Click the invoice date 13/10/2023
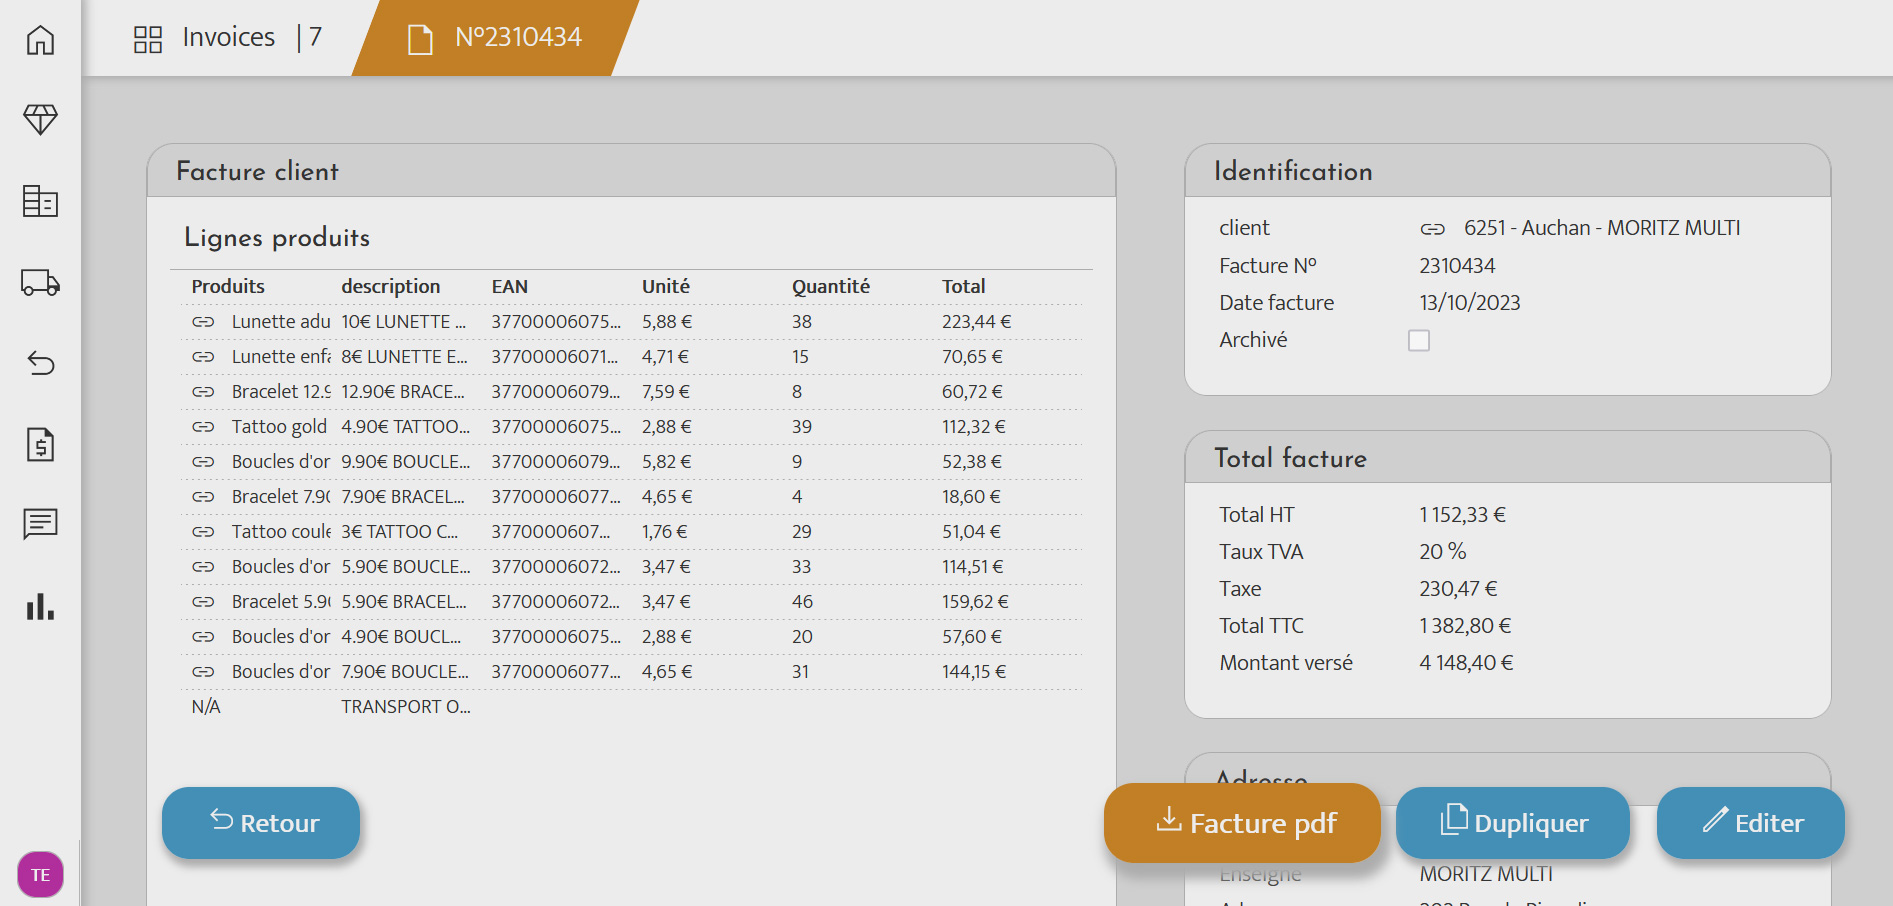This screenshot has width=1893, height=906. tap(1469, 303)
